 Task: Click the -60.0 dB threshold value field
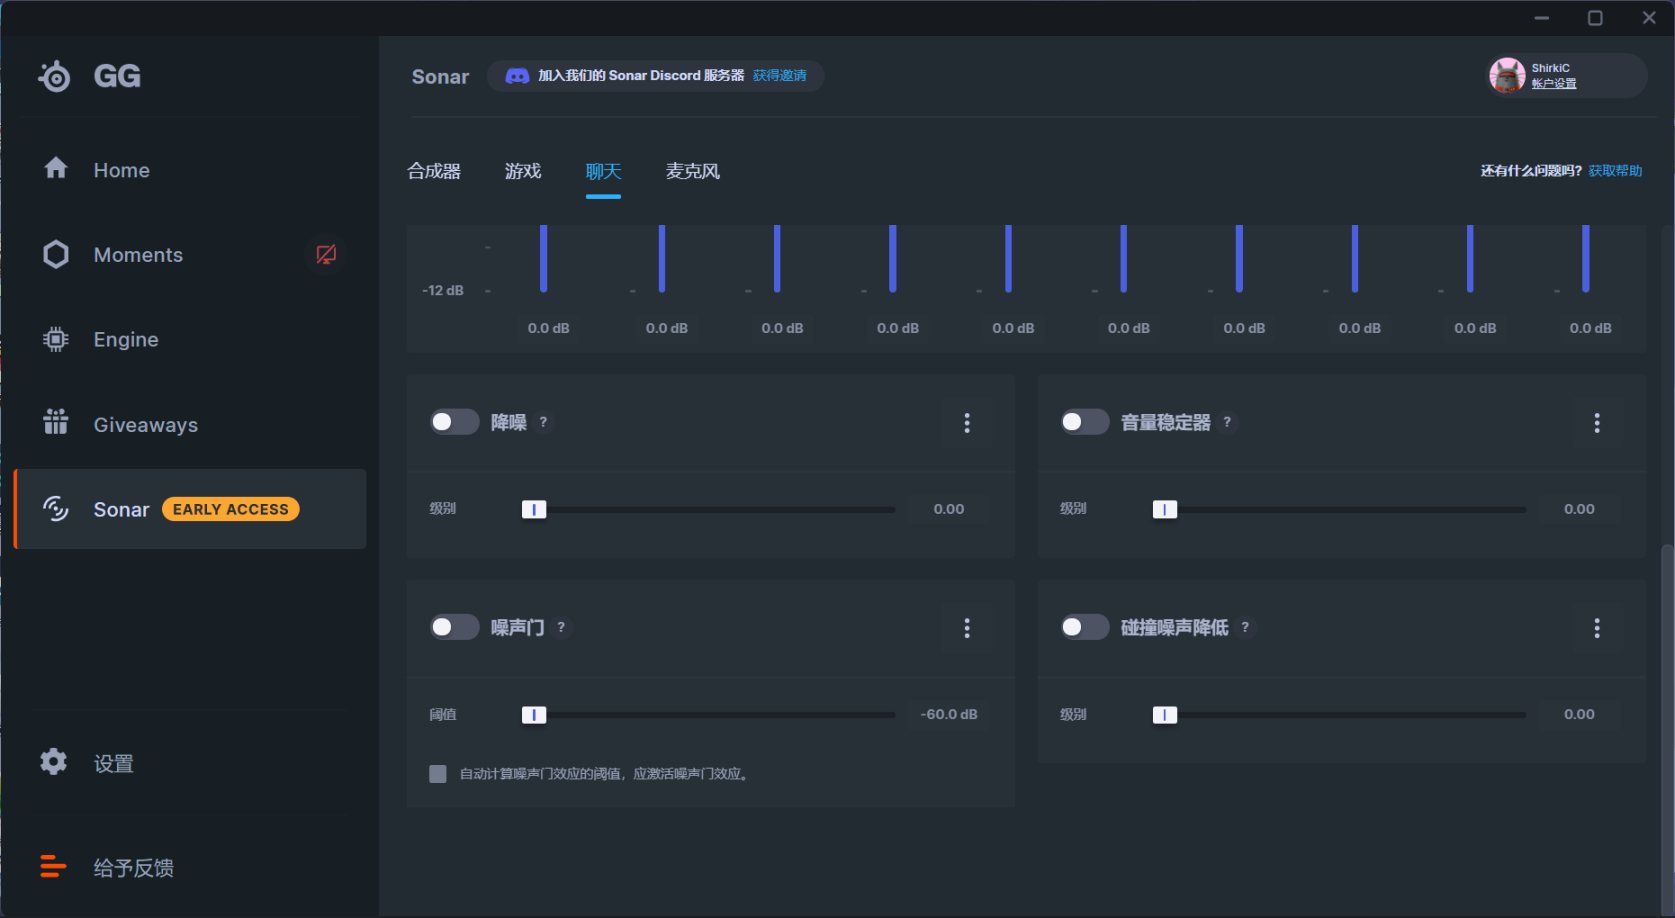(x=949, y=715)
